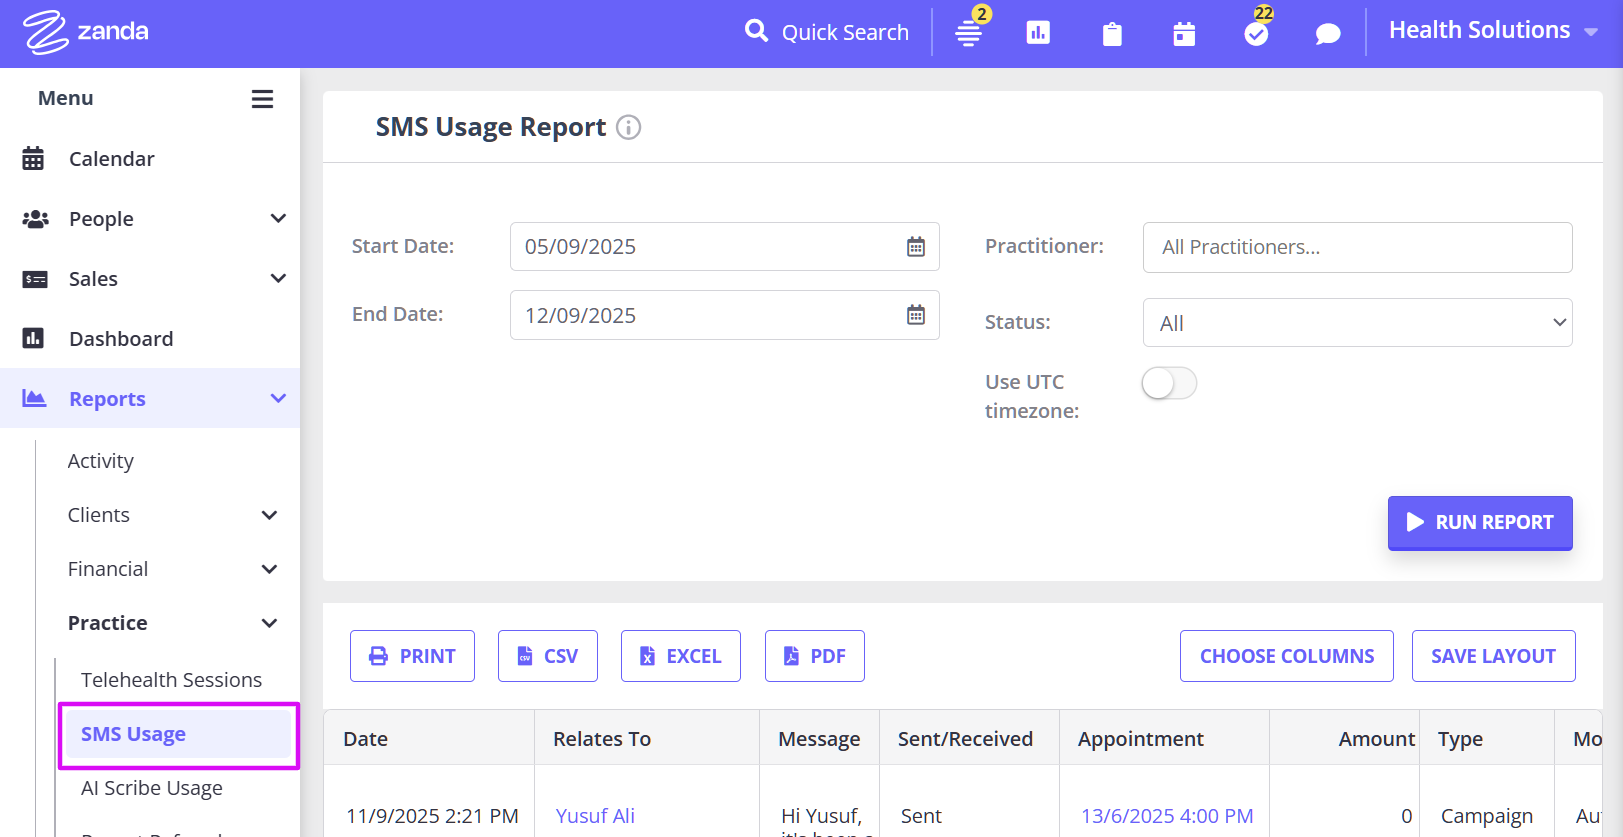Open AI Scribe Usage report
The height and width of the screenshot is (837, 1623).
pos(152,788)
